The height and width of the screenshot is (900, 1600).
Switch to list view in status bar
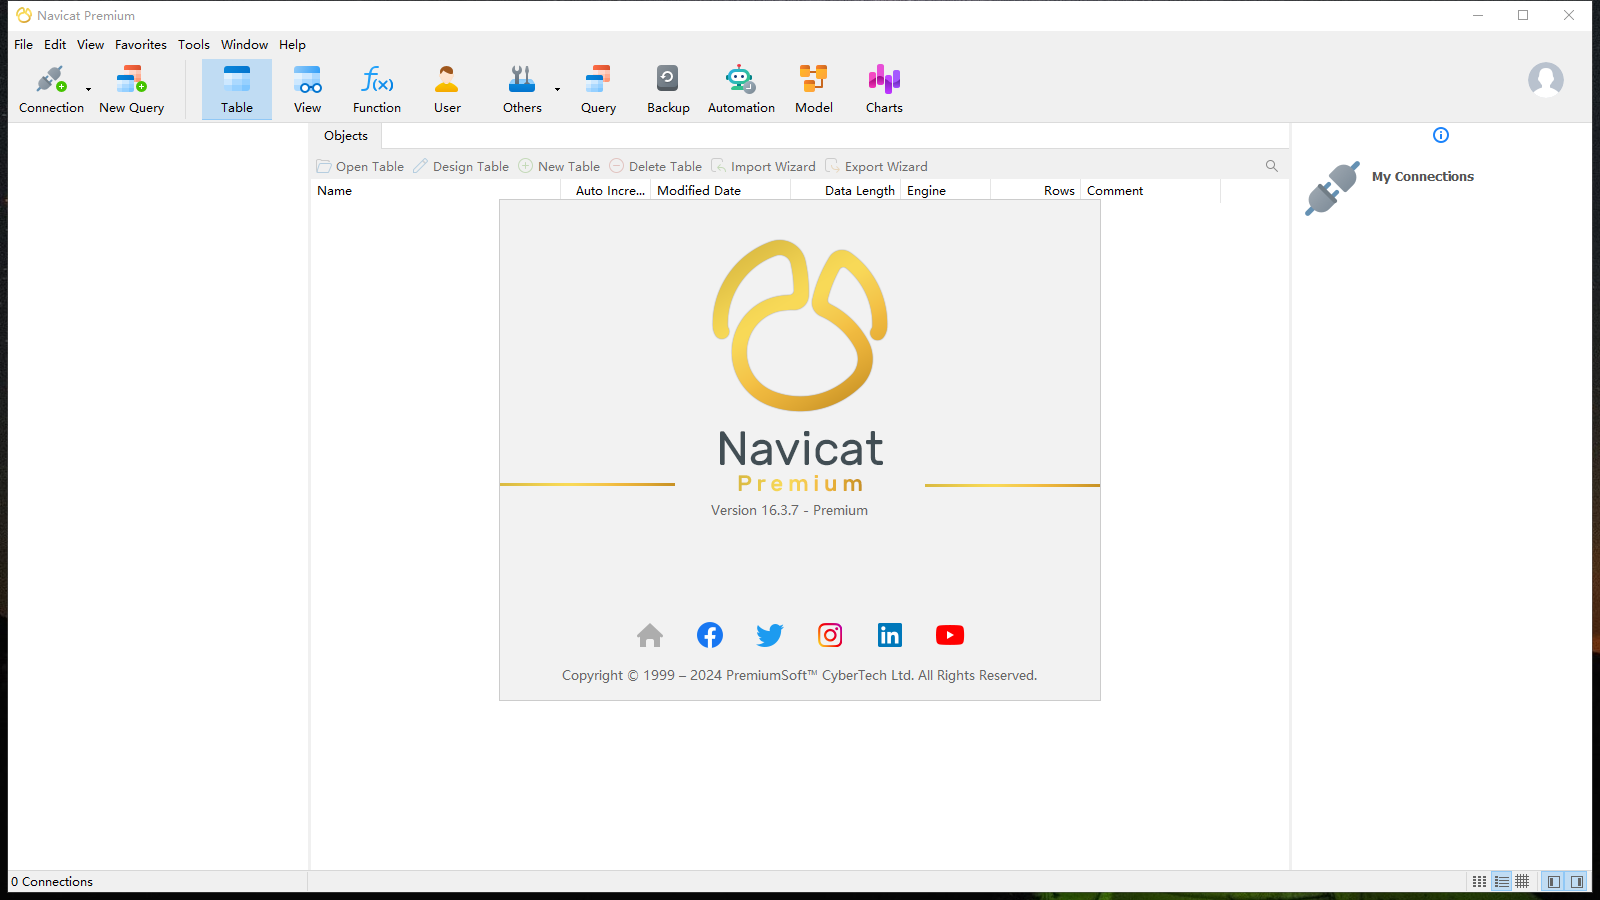coord(1501,881)
